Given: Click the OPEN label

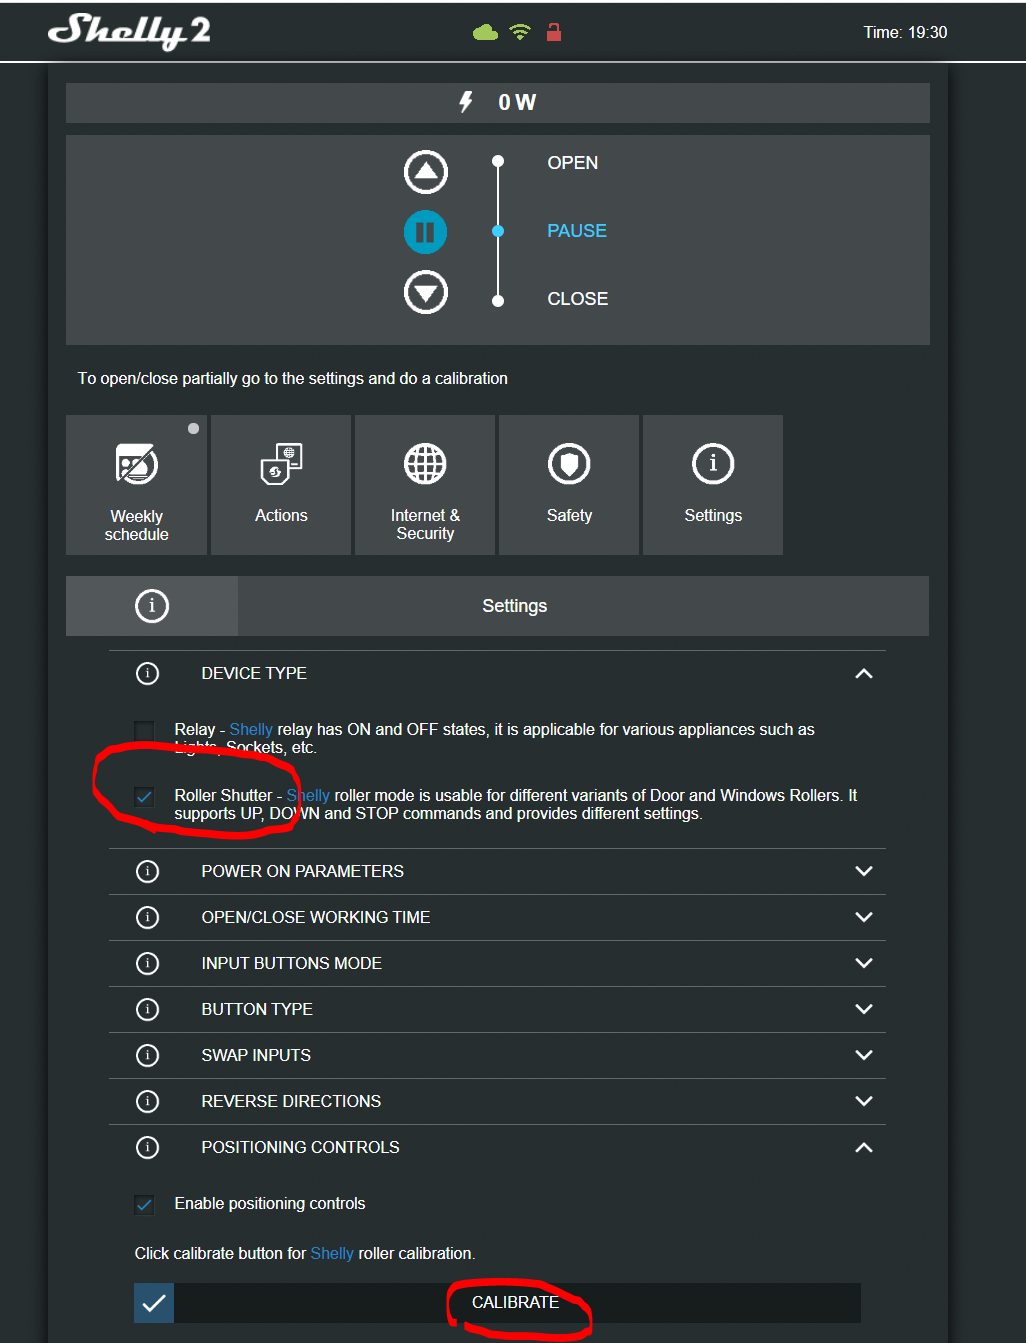Looking at the screenshot, I should 573,163.
